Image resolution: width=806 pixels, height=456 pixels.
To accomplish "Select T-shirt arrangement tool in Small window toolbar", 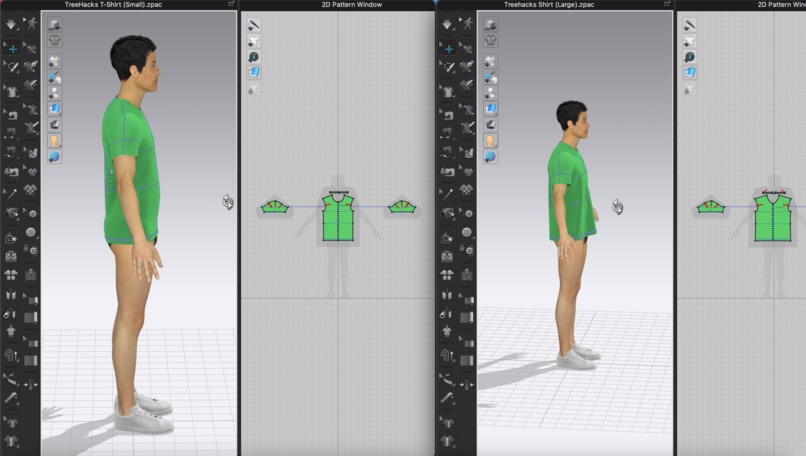I will coord(11,92).
